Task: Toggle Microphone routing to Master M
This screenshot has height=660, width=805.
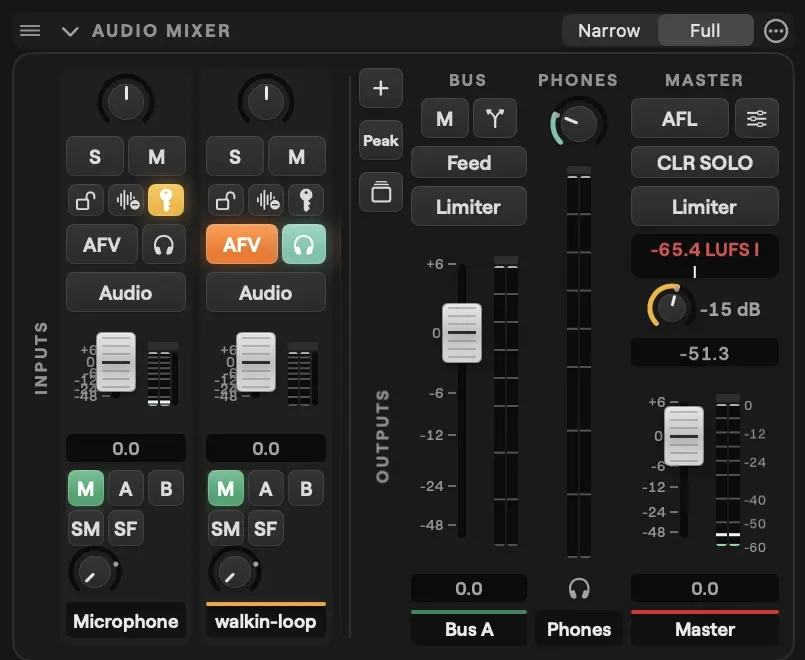Action: (x=86, y=489)
